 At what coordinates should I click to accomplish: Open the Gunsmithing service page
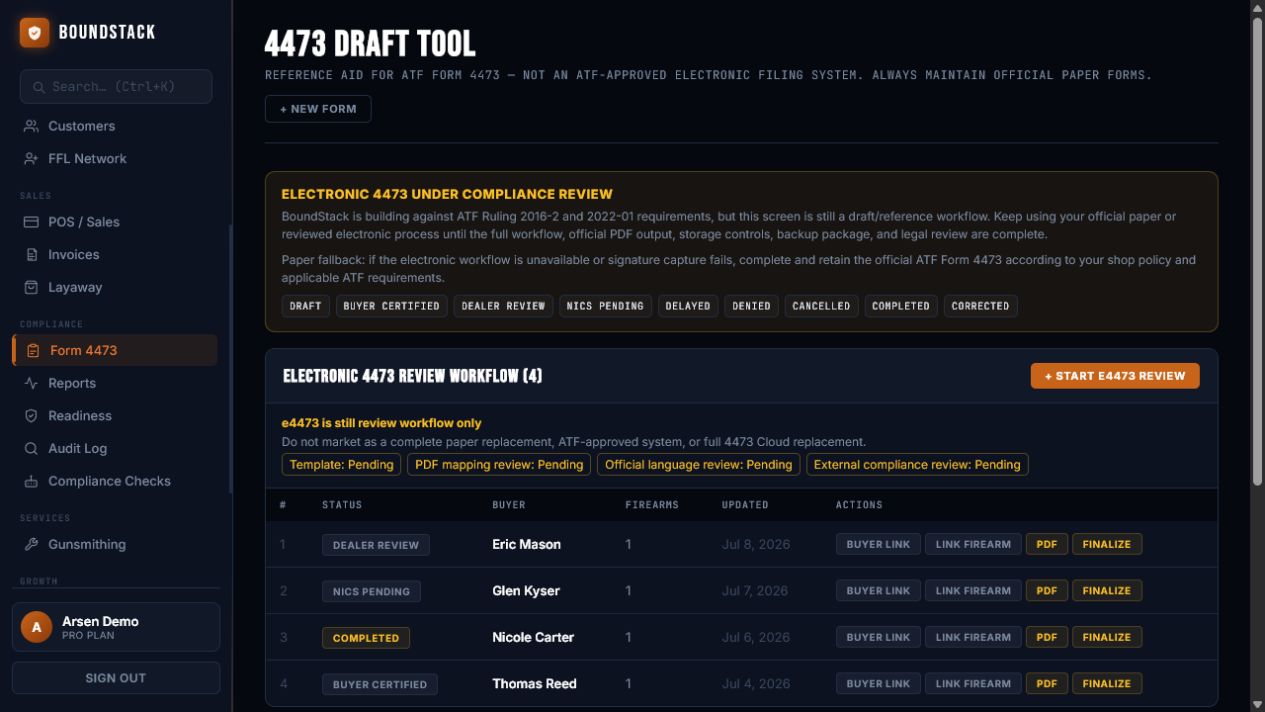click(115, 544)
